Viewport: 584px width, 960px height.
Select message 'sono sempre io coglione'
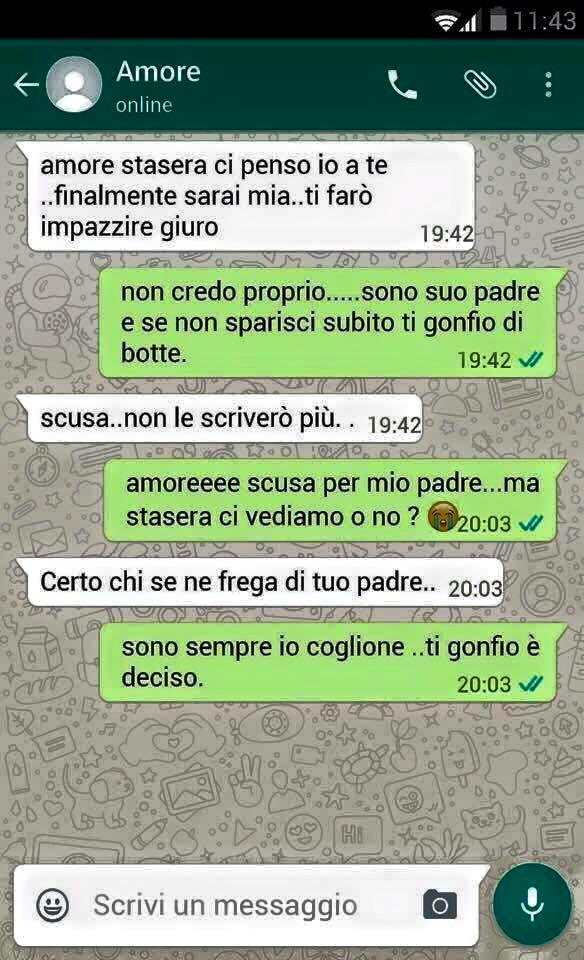(331, 662)
